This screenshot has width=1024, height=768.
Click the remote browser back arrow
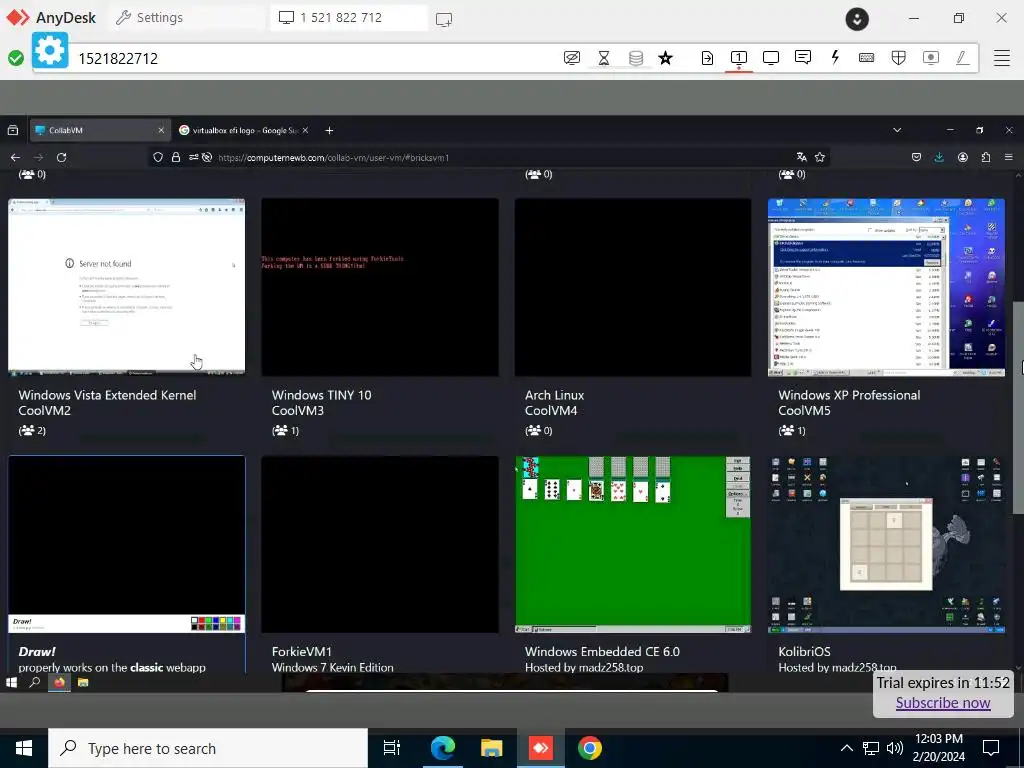[15, 157]
